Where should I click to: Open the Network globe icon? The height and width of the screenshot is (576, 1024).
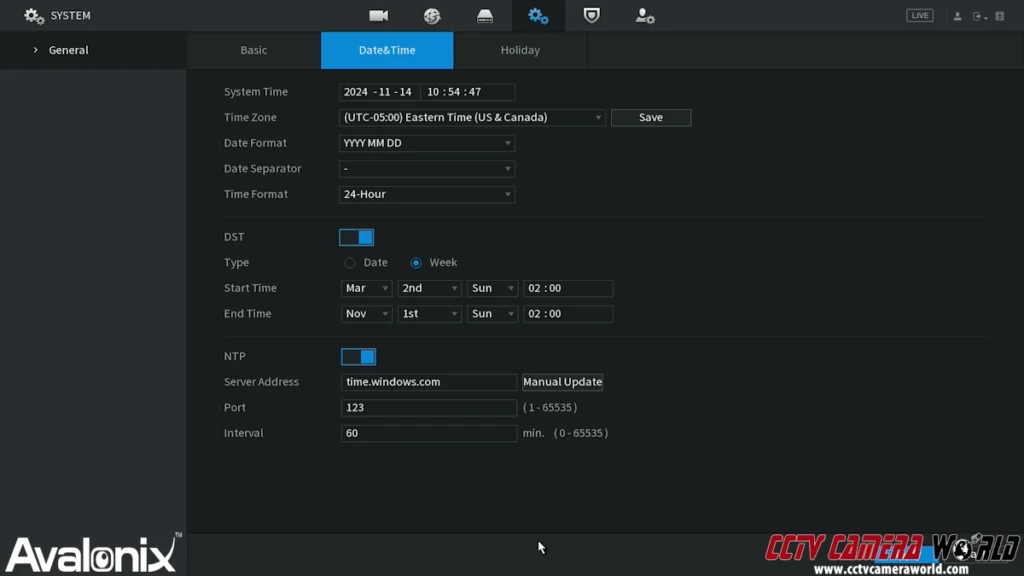click(x=432, y=16)
